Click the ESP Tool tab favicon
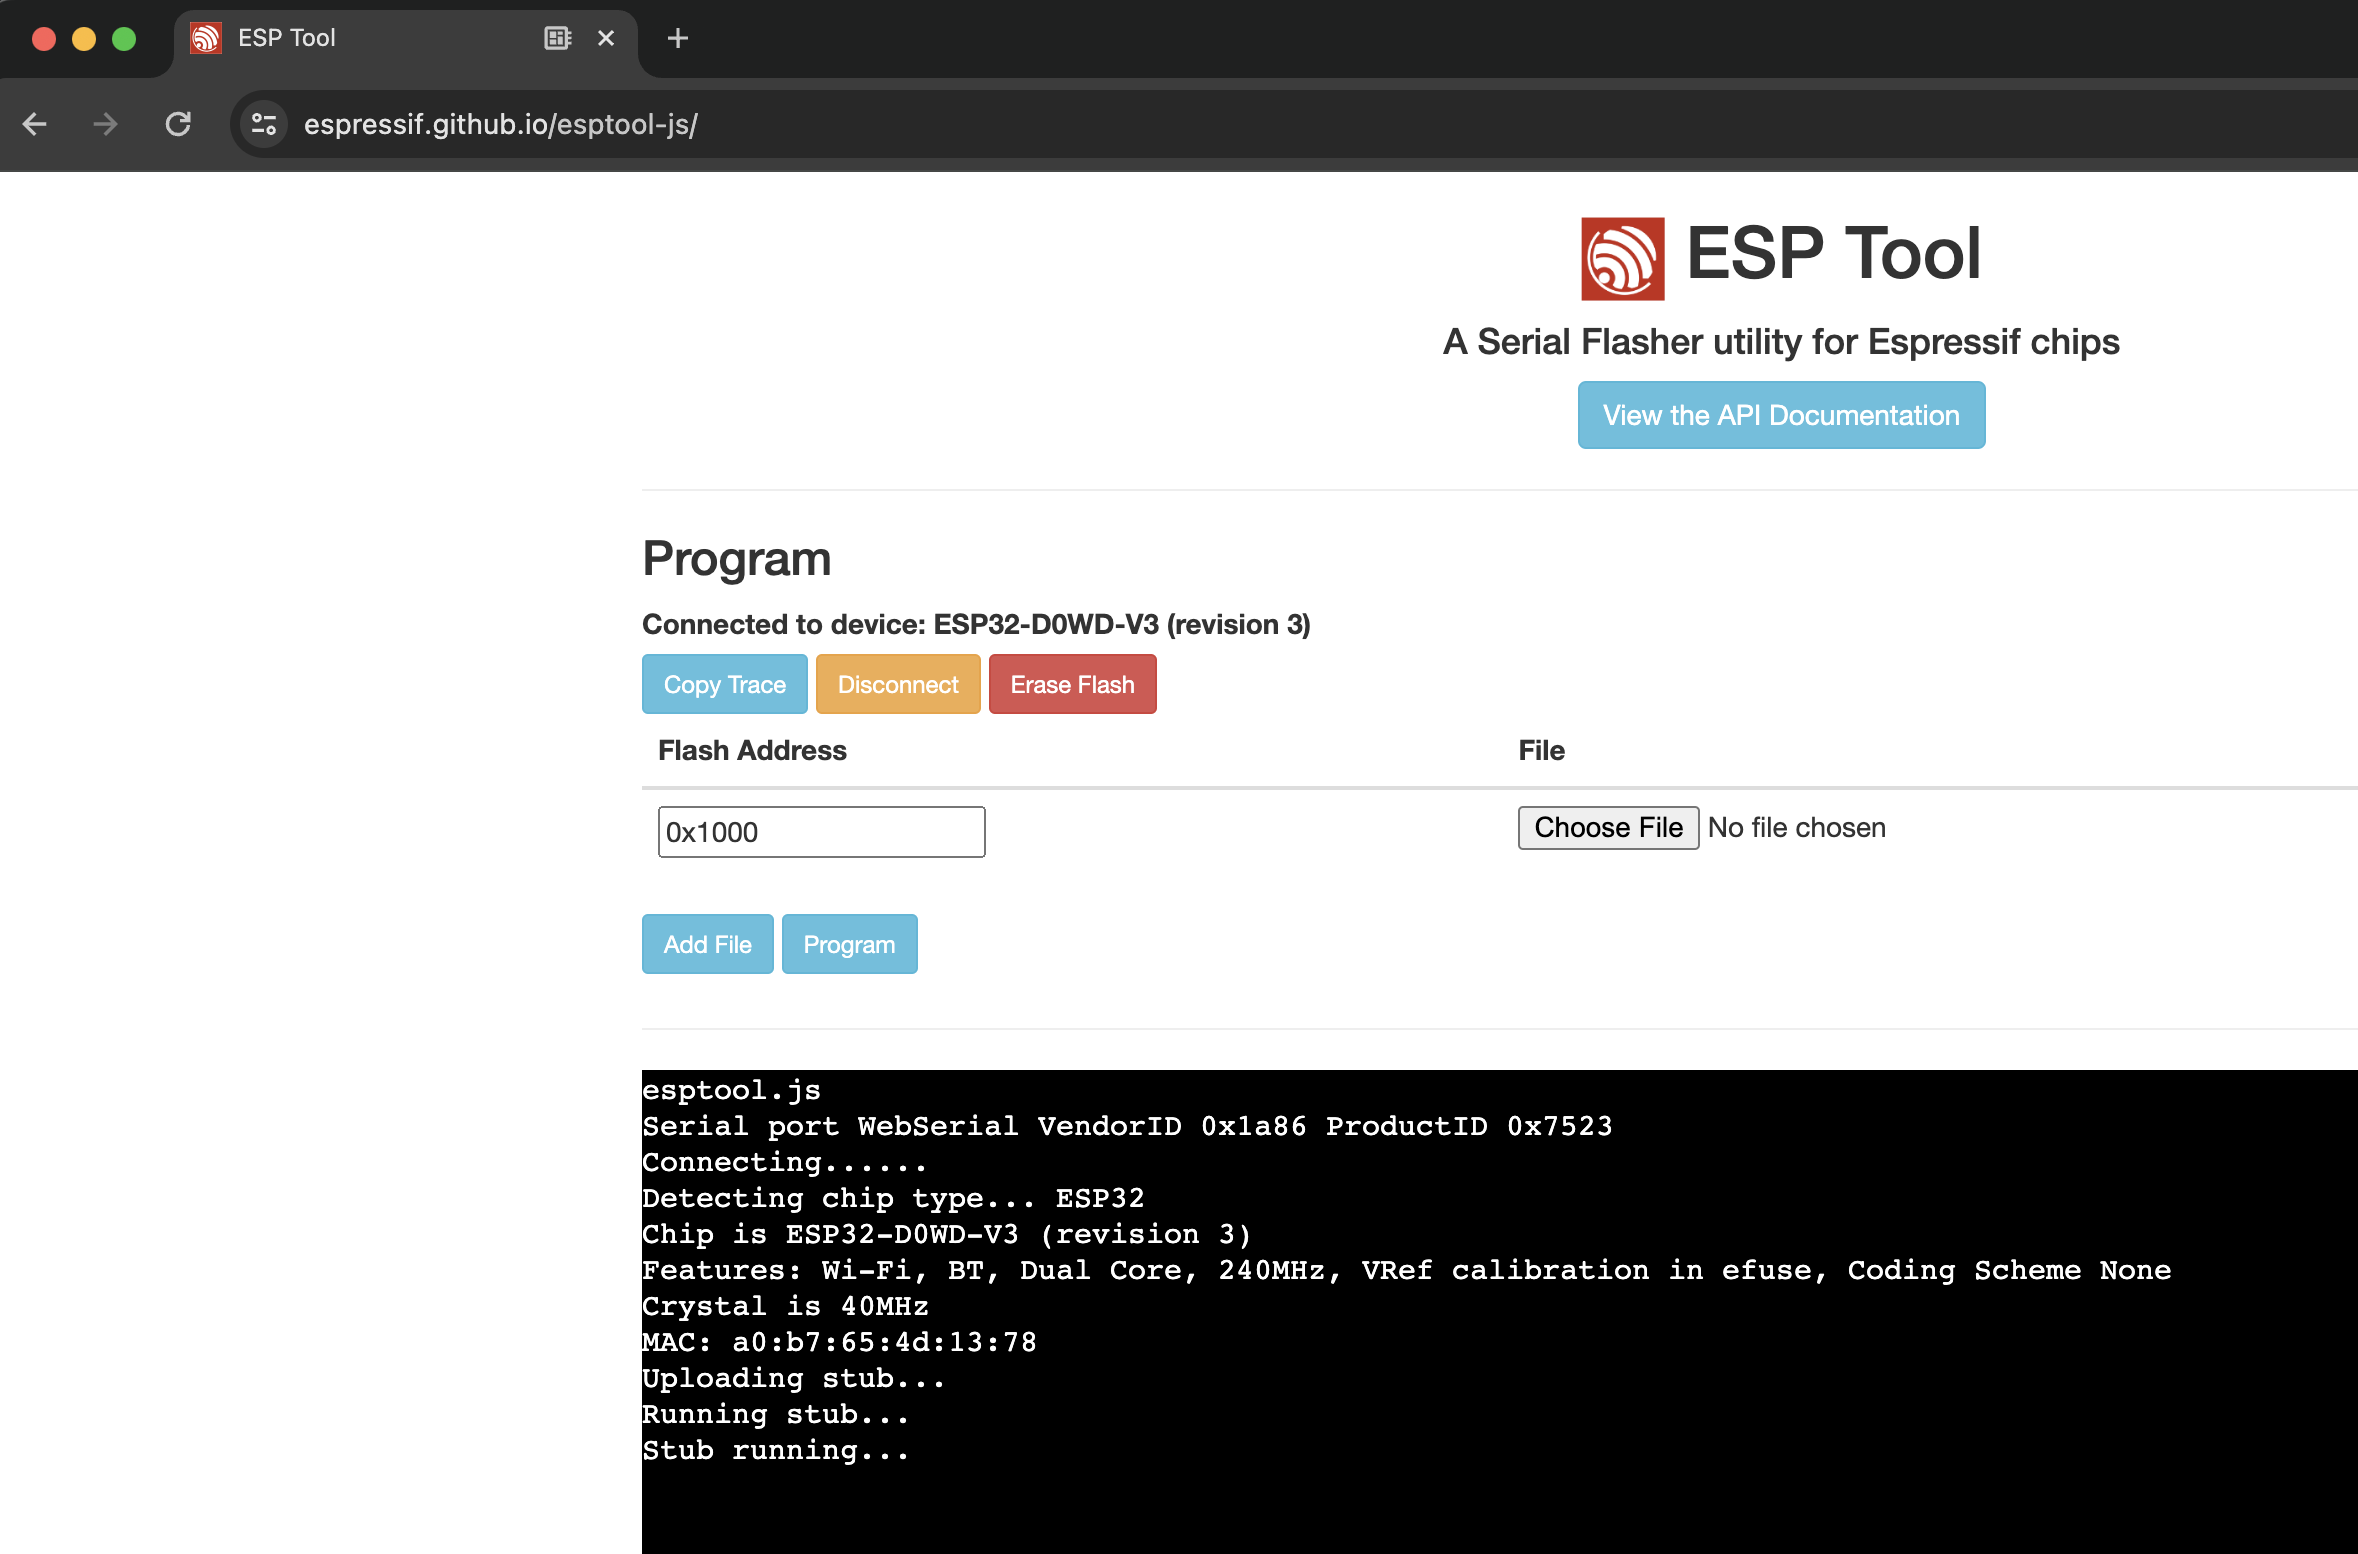 (206, 38)
